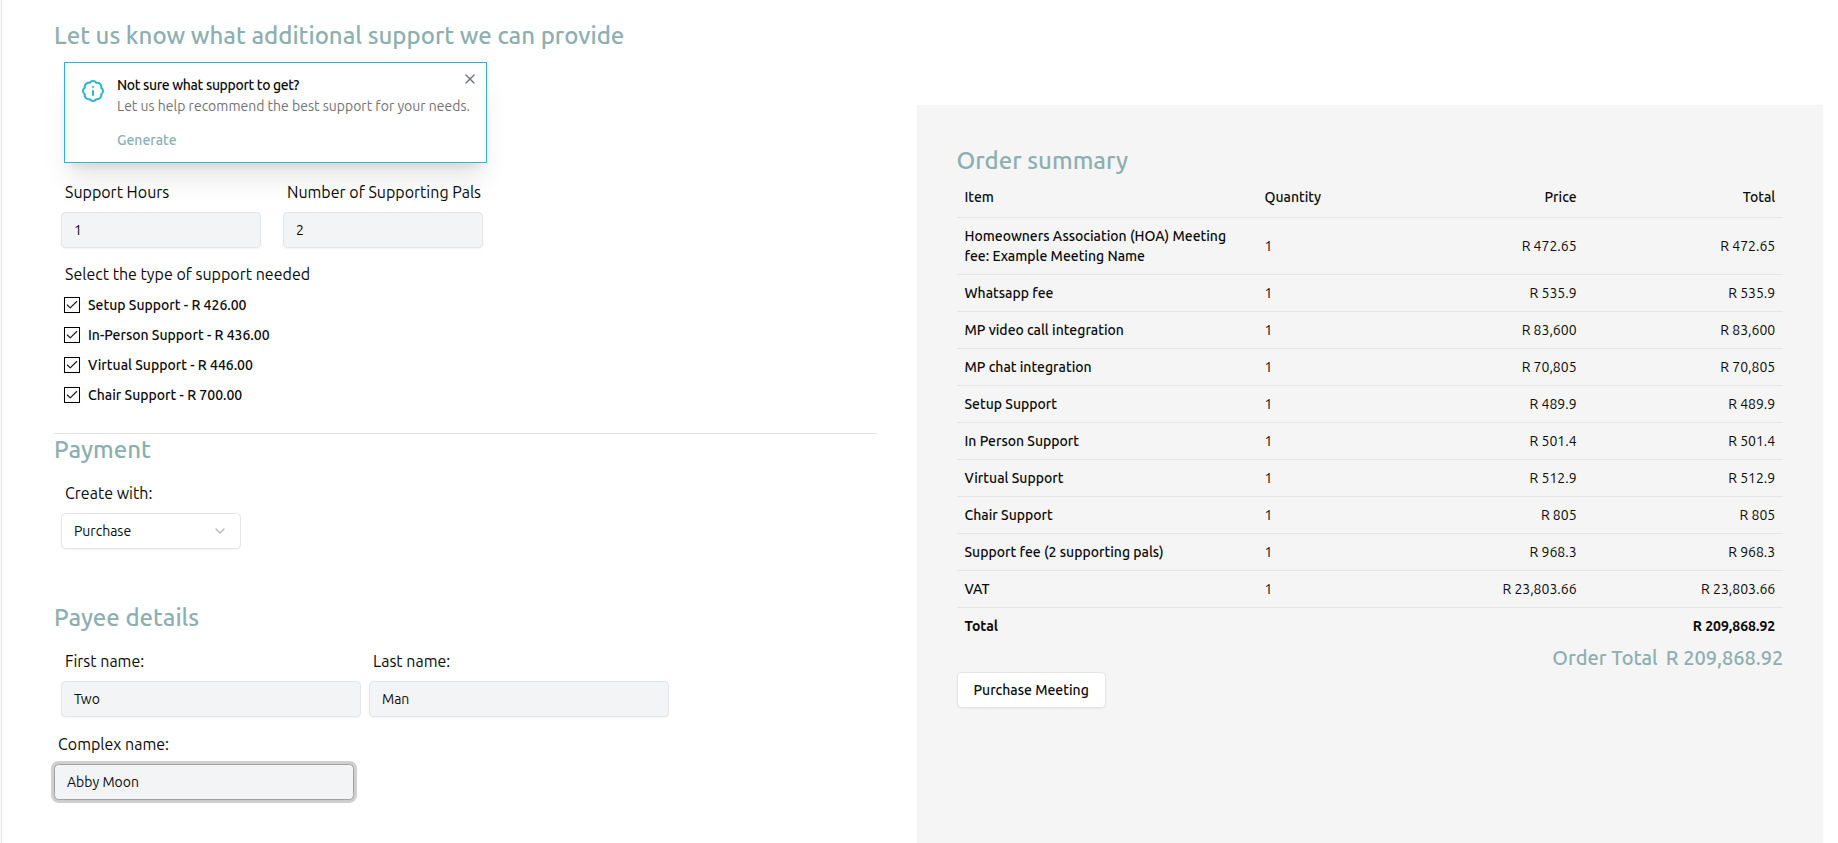Click the Generate recommendation link

(x=146, y=140)
